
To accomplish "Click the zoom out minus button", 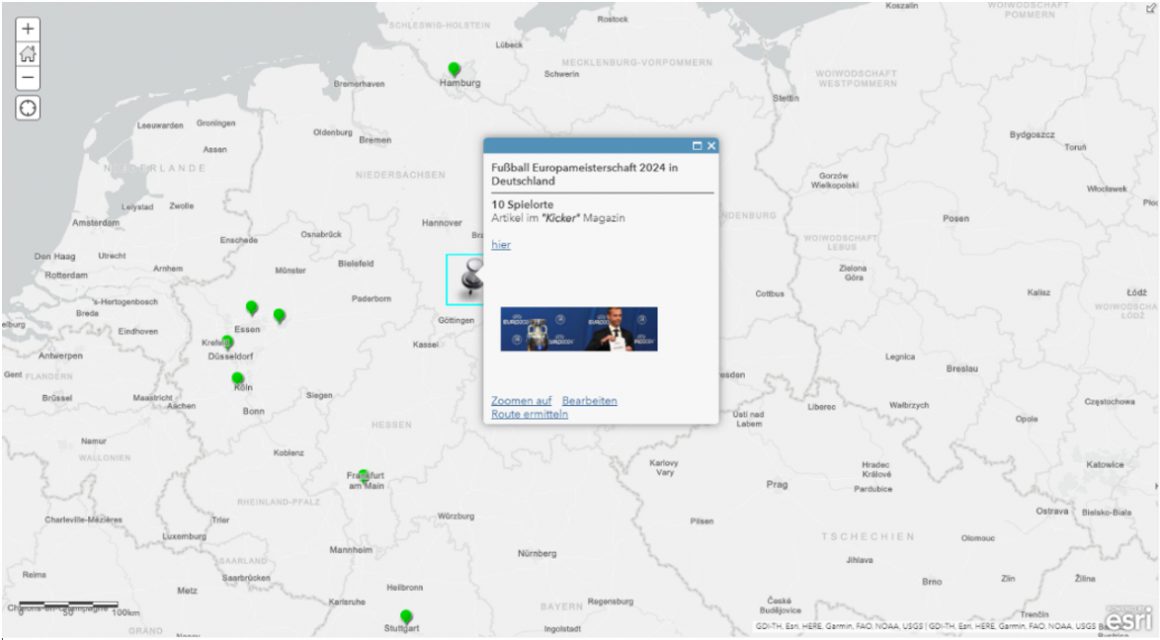I will pyautogui.click(x=28, y=78).
